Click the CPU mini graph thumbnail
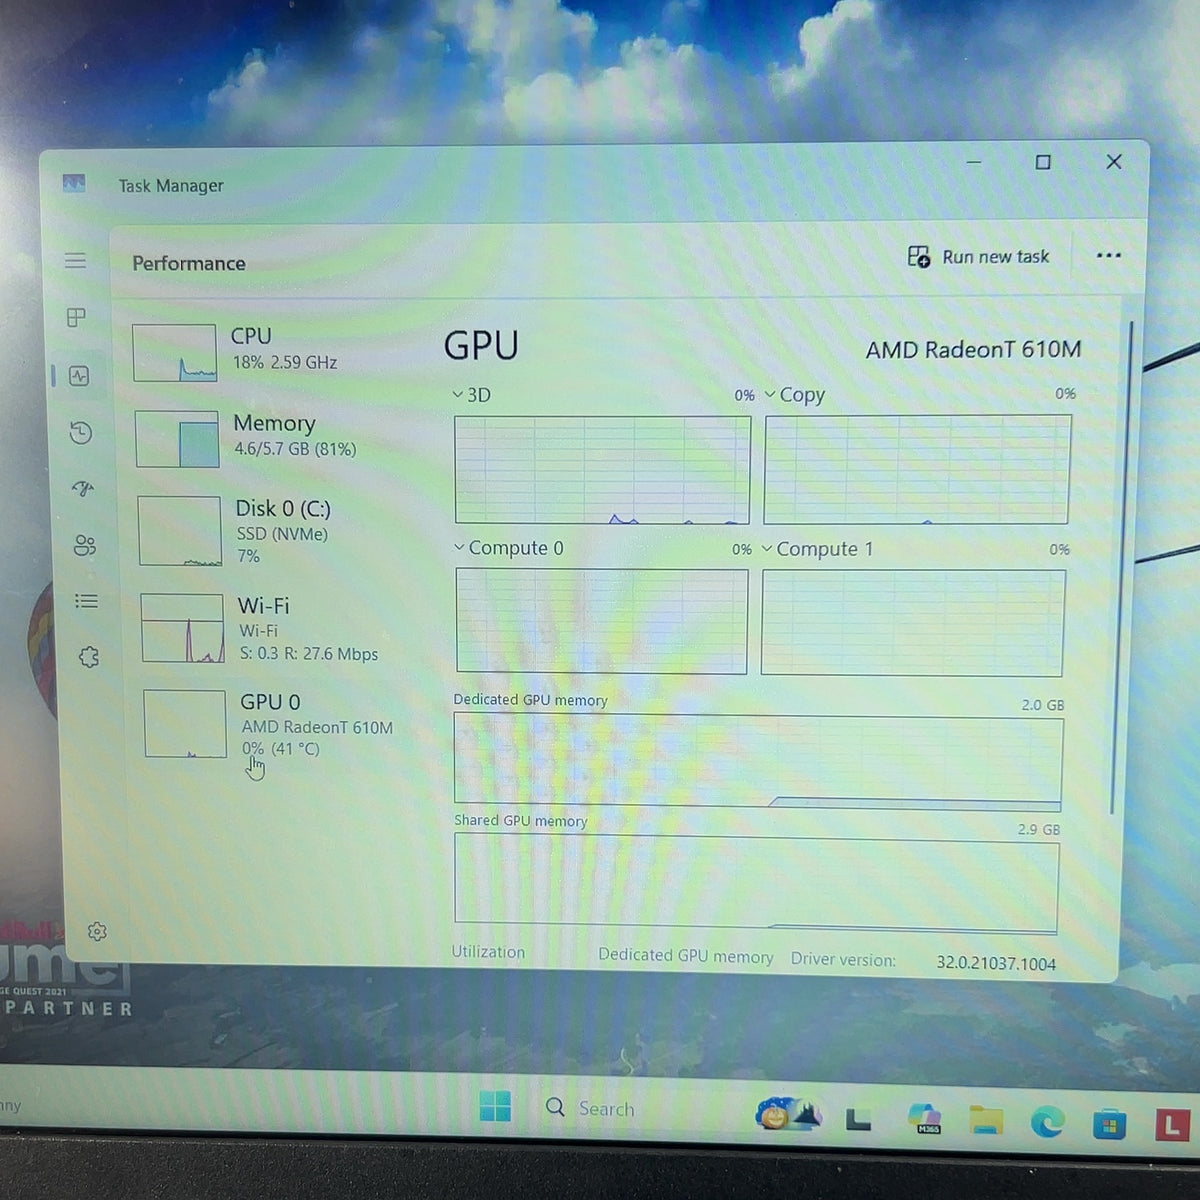This screenshot has width=1200, height=1200. (x=175, y=353)
